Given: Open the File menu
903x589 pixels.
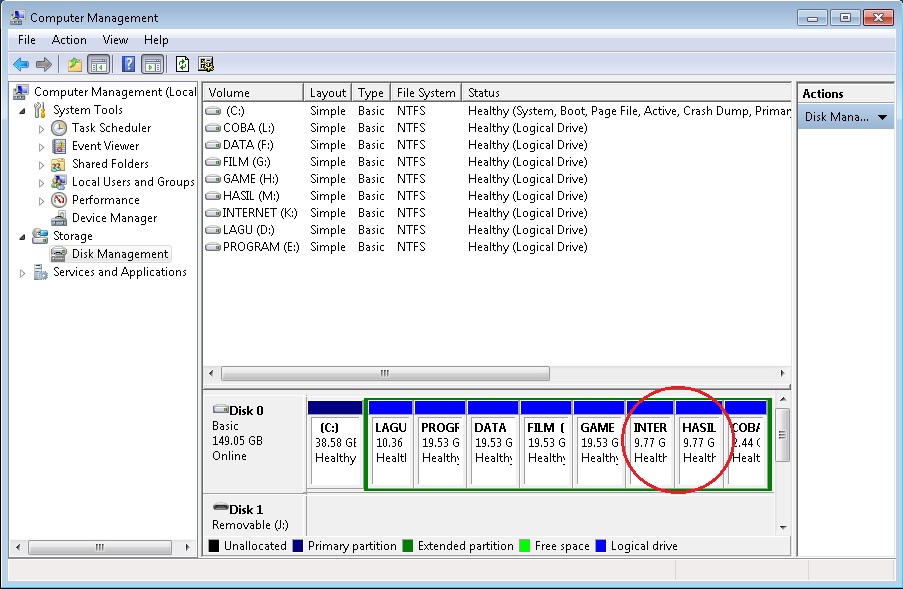Looking at the screenshot, I should click(x=26, y=40).
